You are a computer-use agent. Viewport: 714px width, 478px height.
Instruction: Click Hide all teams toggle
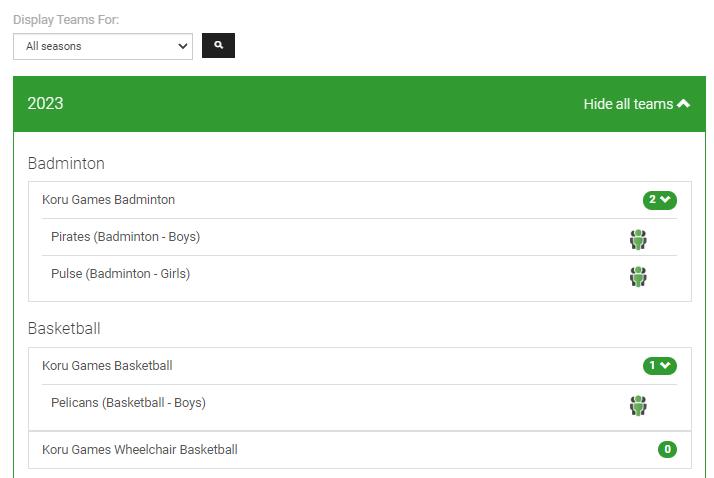(x=628, y=104)
